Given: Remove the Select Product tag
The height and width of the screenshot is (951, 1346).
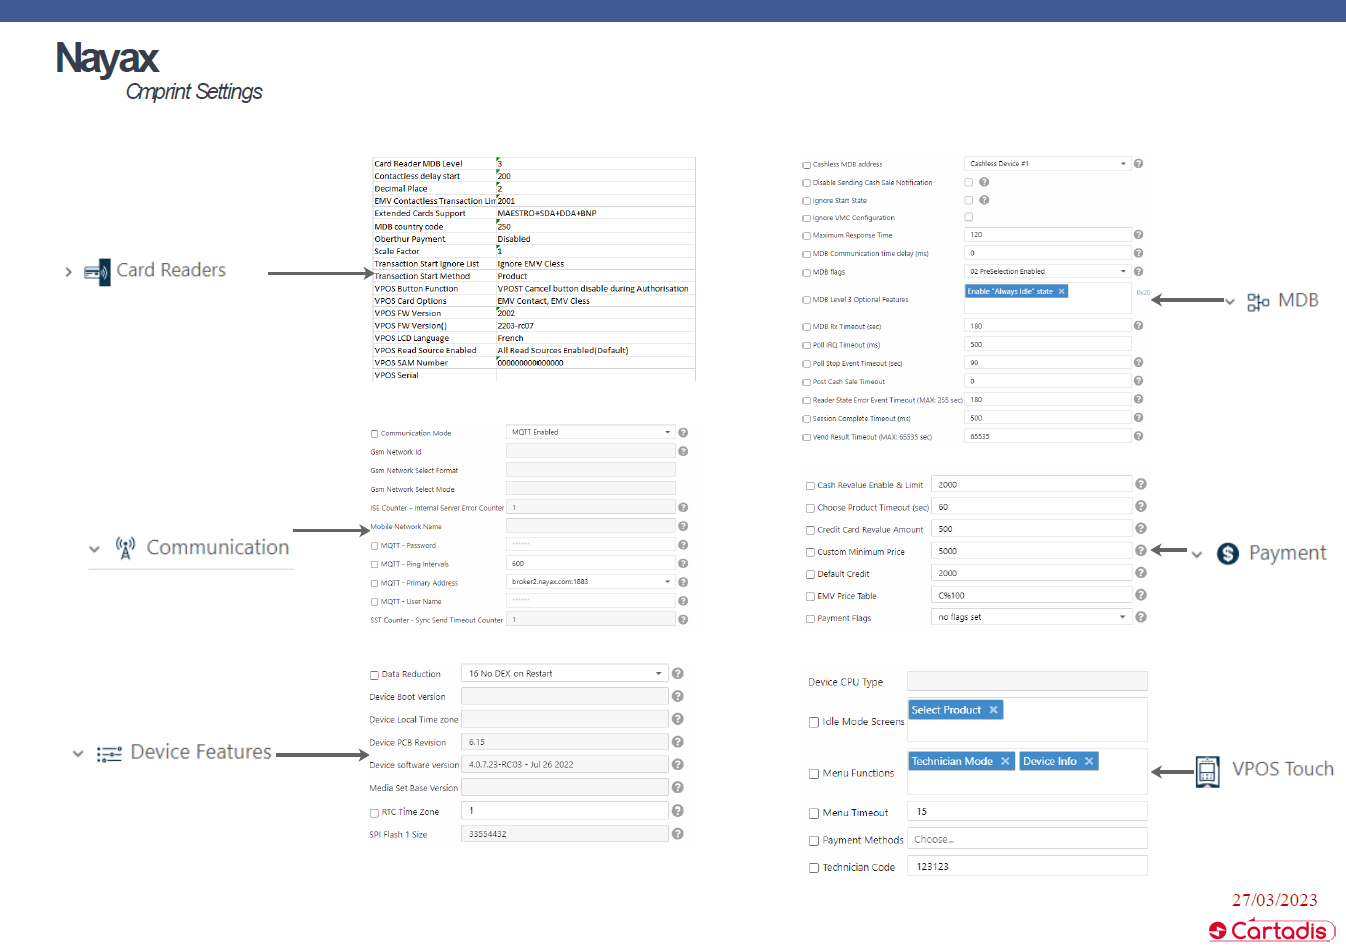Looking at the screenshot, I should (993, 710).
